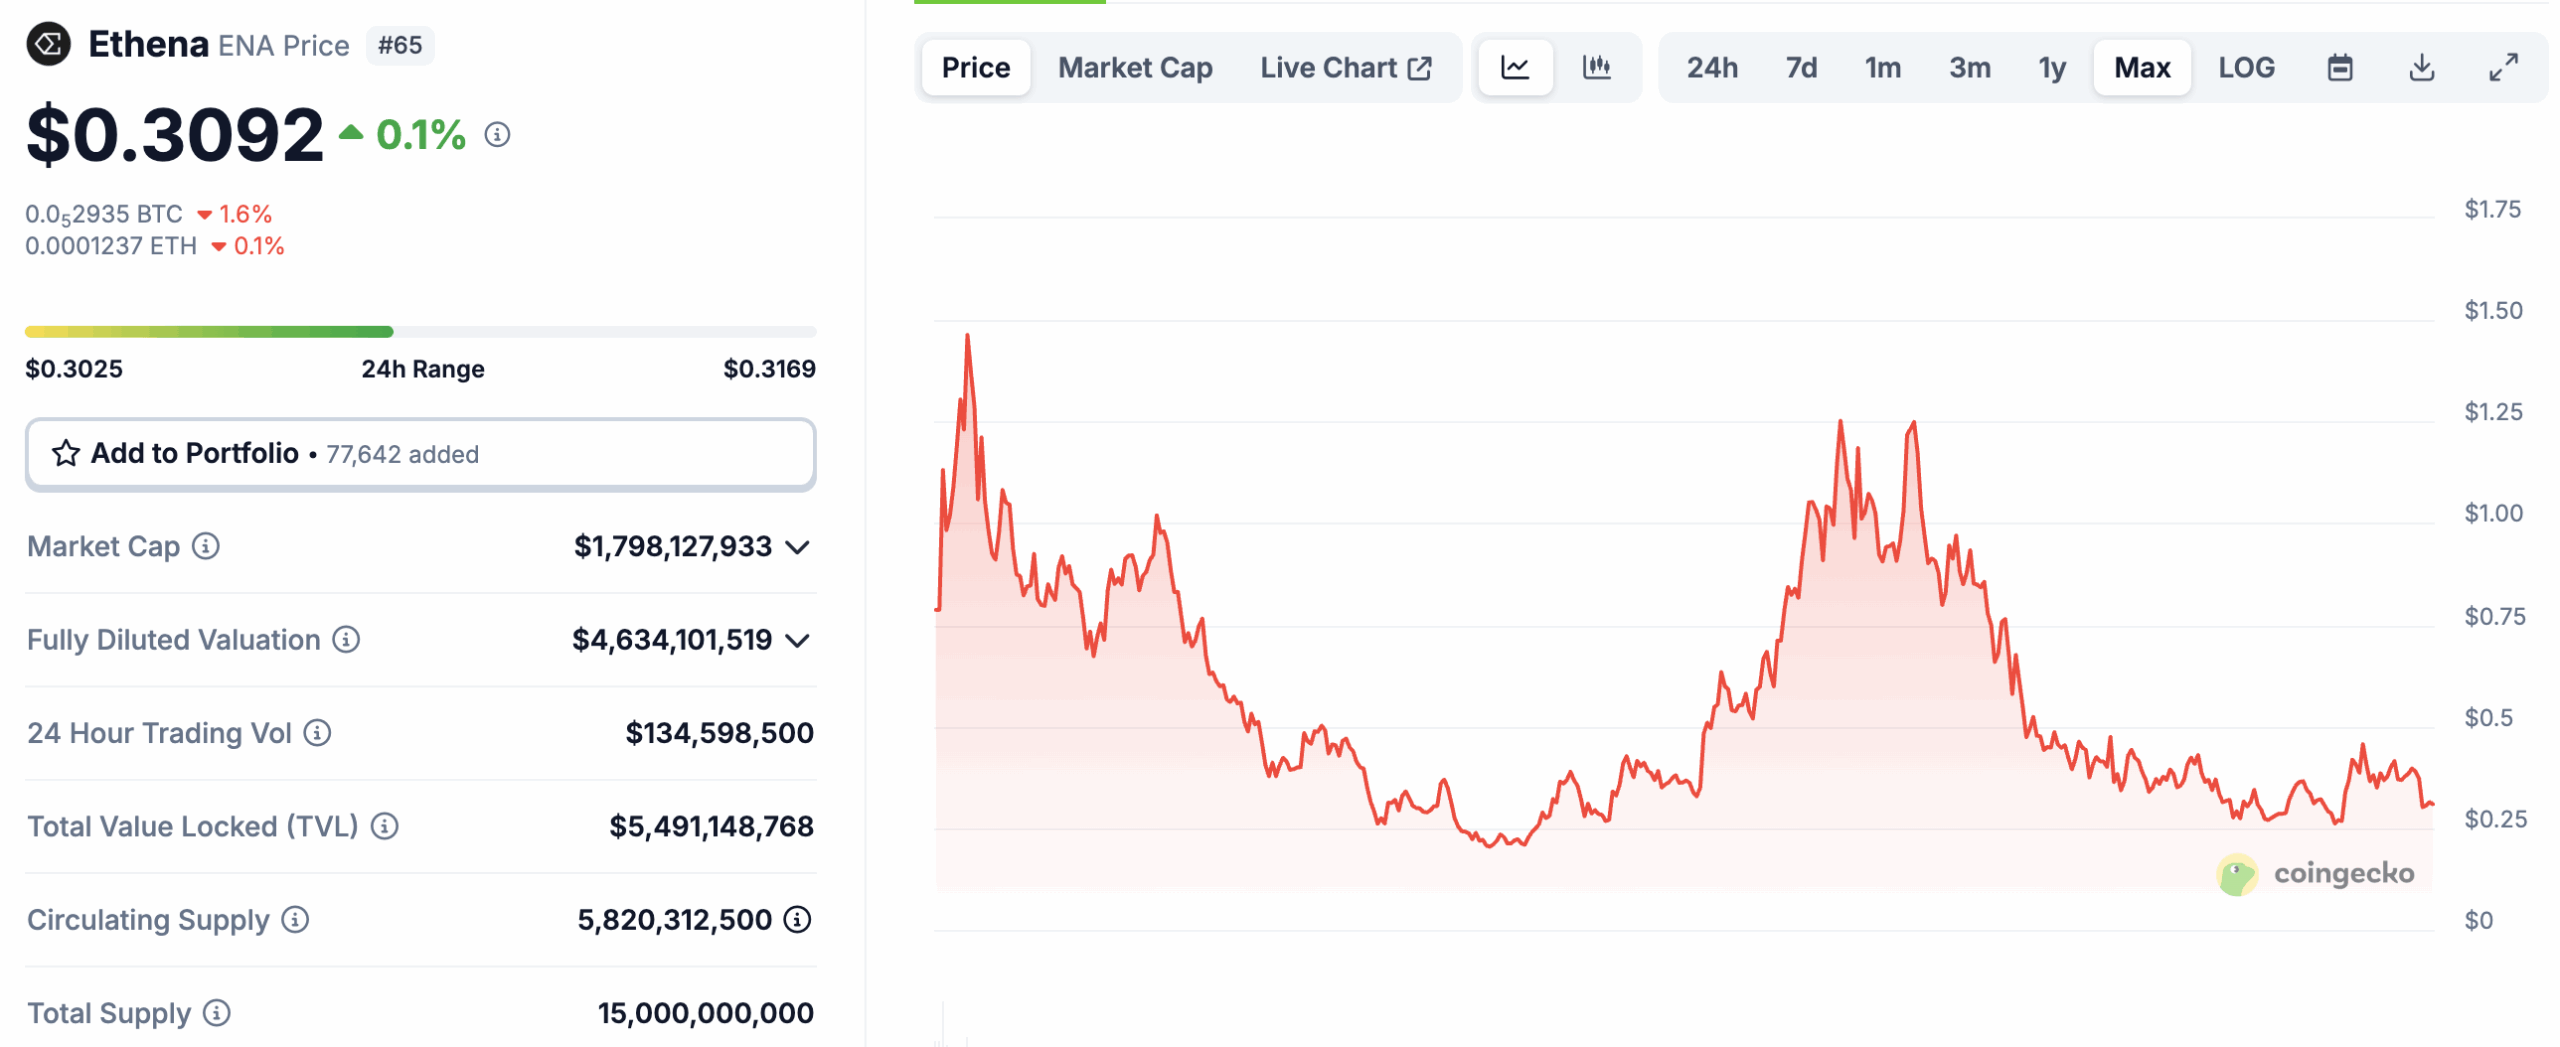Select the Max time range option

click(x=2141, y=68)
